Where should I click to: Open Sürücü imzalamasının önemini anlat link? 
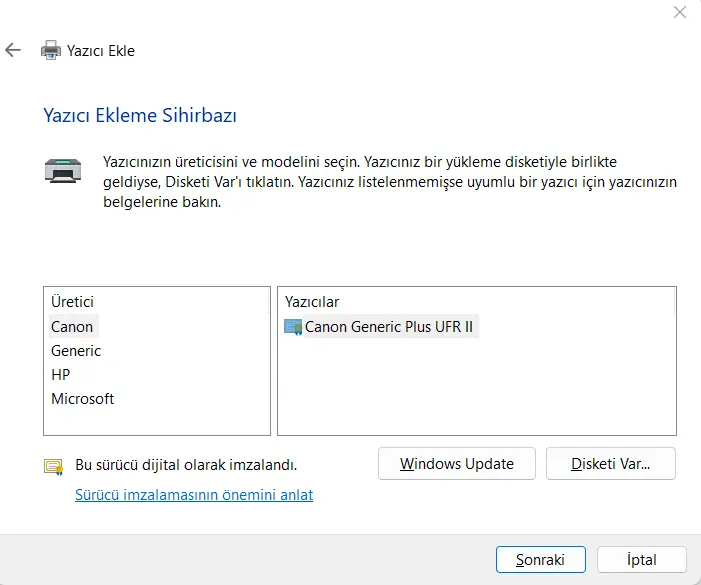coord(194,495)
